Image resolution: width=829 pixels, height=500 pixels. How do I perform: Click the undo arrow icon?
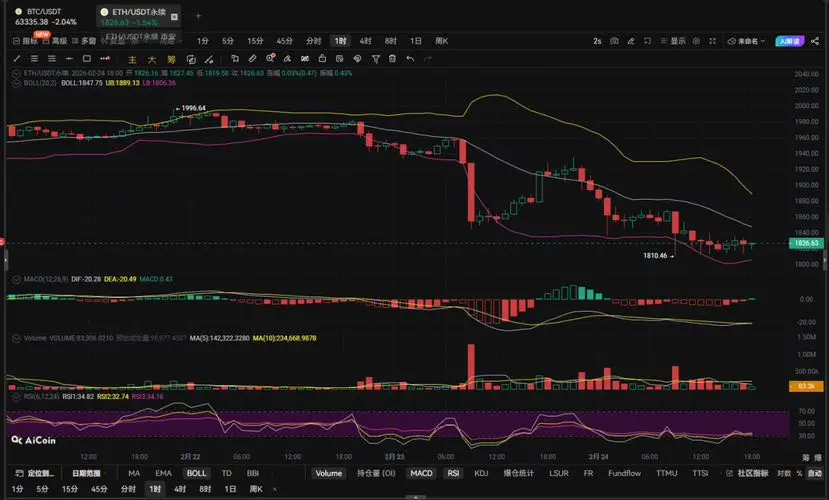pyautogui.click(x=410, y=59)
